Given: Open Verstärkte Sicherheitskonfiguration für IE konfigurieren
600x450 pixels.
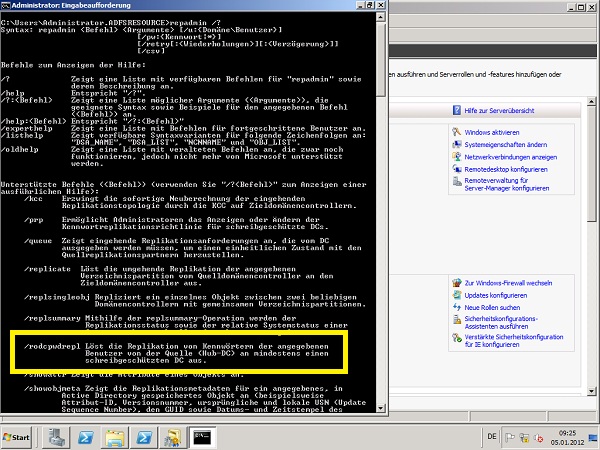Looking at the screenshot, I should (514, 341).
